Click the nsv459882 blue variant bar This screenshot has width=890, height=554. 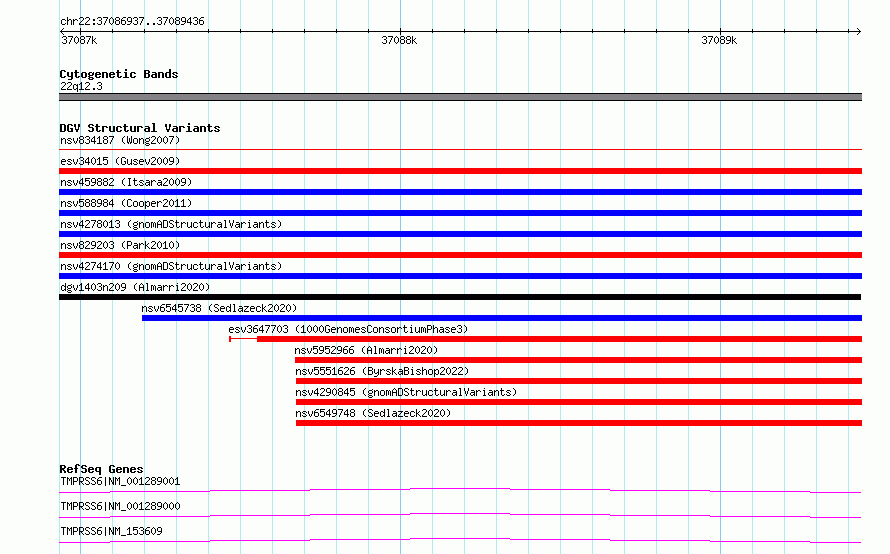click(460, 192)
